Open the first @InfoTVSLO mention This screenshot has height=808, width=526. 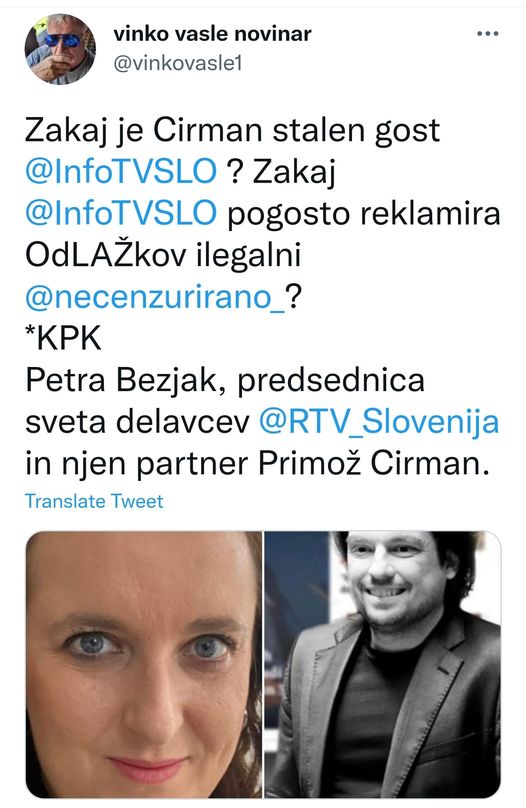click(x=121, y=172)
